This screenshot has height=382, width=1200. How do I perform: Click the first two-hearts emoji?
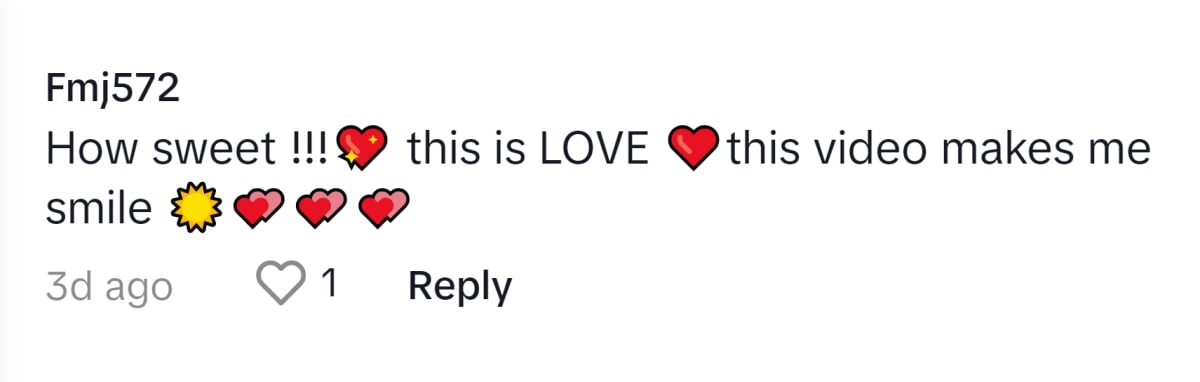(x=255, y=209)
